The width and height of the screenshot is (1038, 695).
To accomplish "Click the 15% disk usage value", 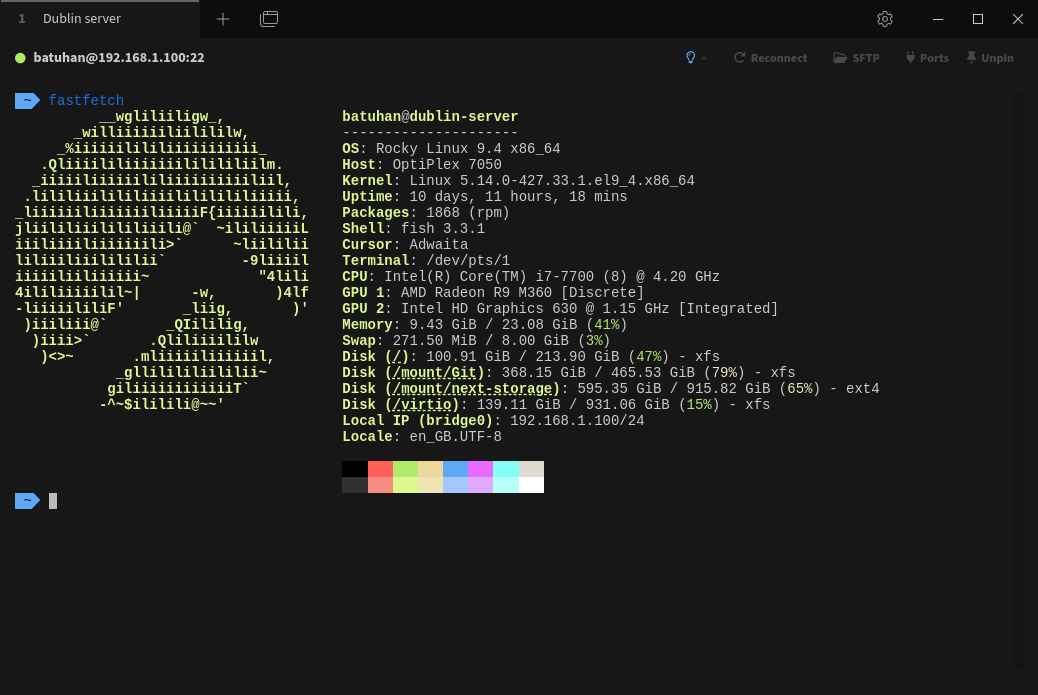I will click(699, 404).
